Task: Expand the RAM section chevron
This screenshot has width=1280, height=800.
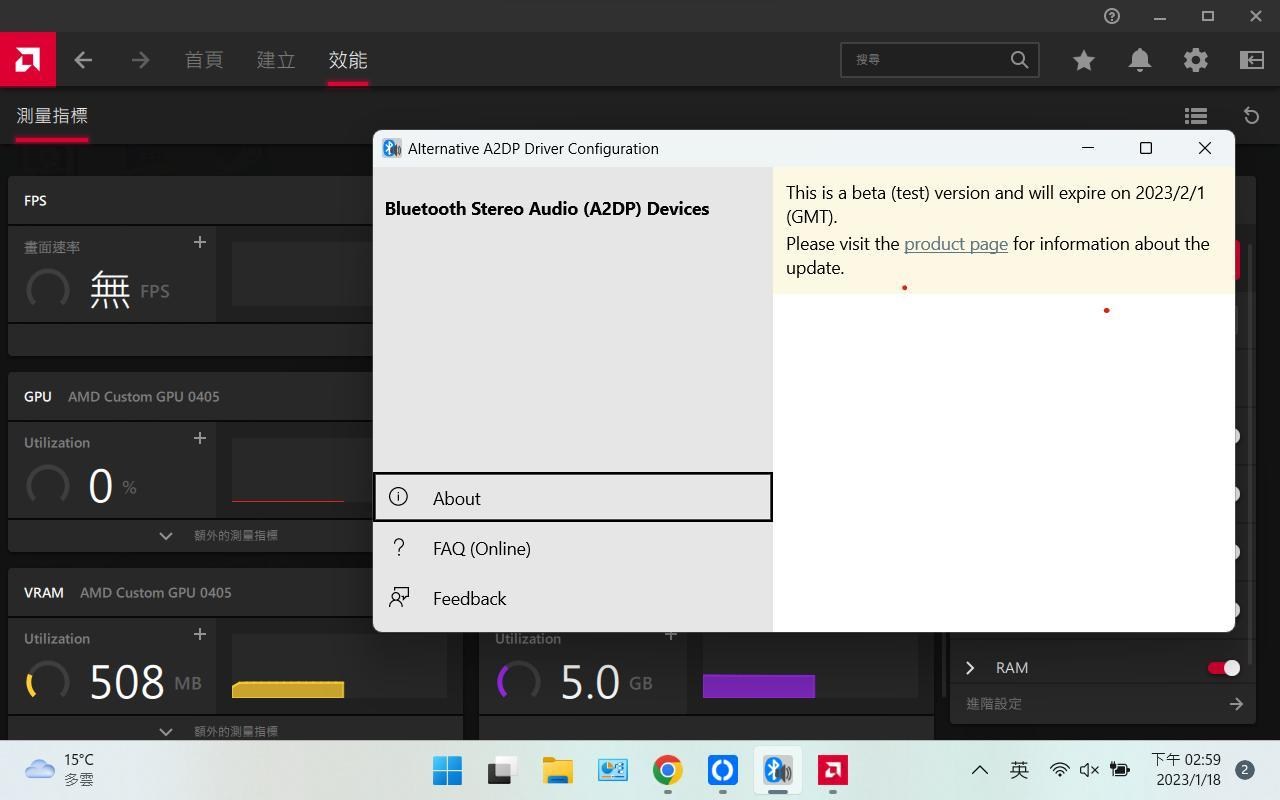Action: (x=969, y=668)
